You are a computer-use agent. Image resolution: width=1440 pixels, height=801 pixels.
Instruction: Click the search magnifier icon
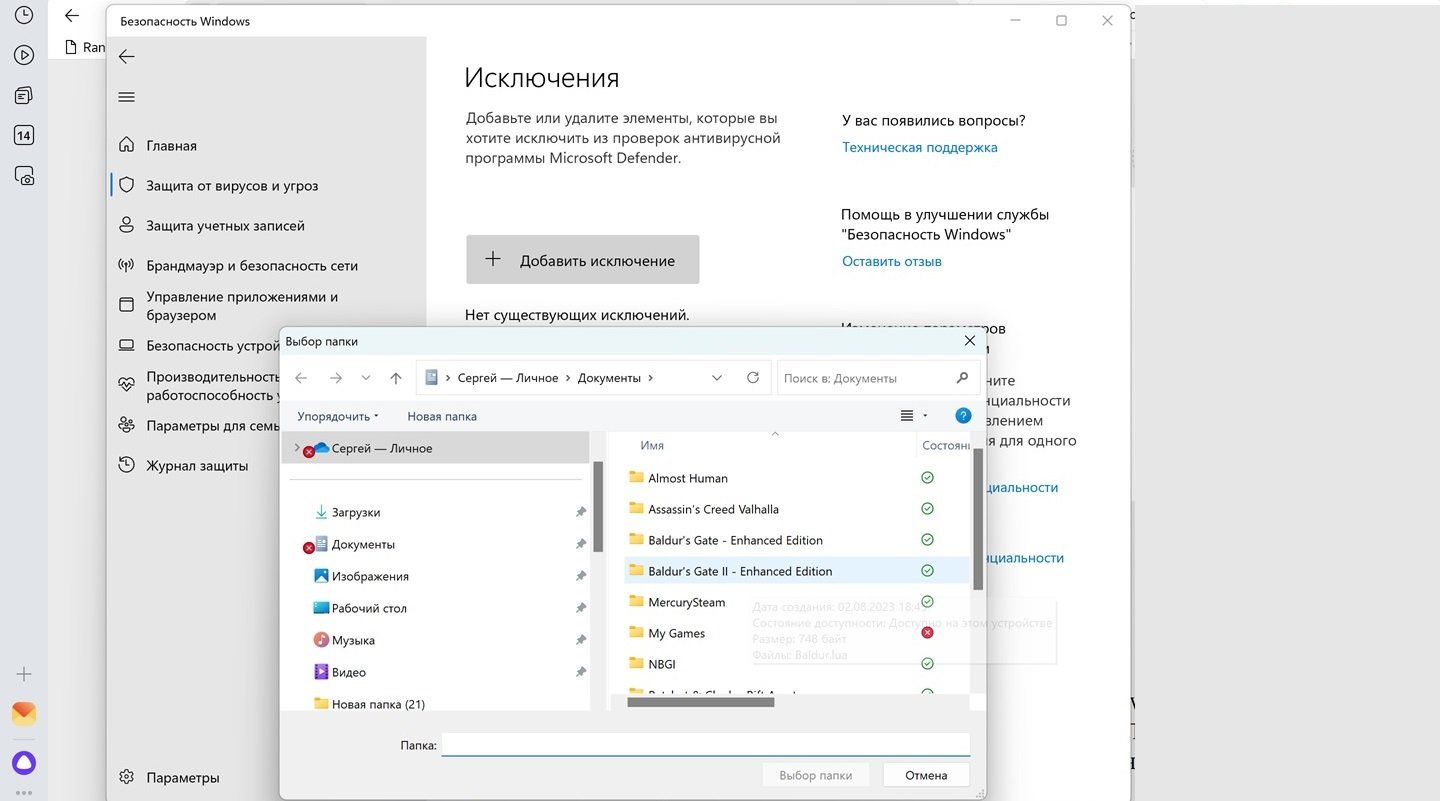(962, 378)
